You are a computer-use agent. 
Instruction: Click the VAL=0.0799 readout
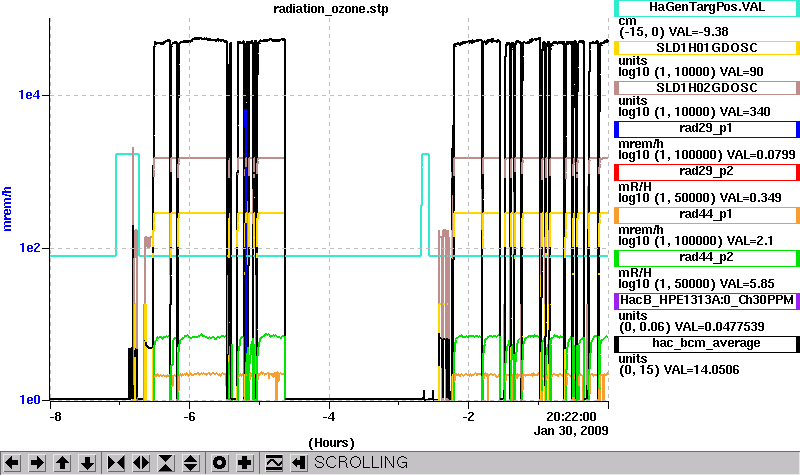761,155
